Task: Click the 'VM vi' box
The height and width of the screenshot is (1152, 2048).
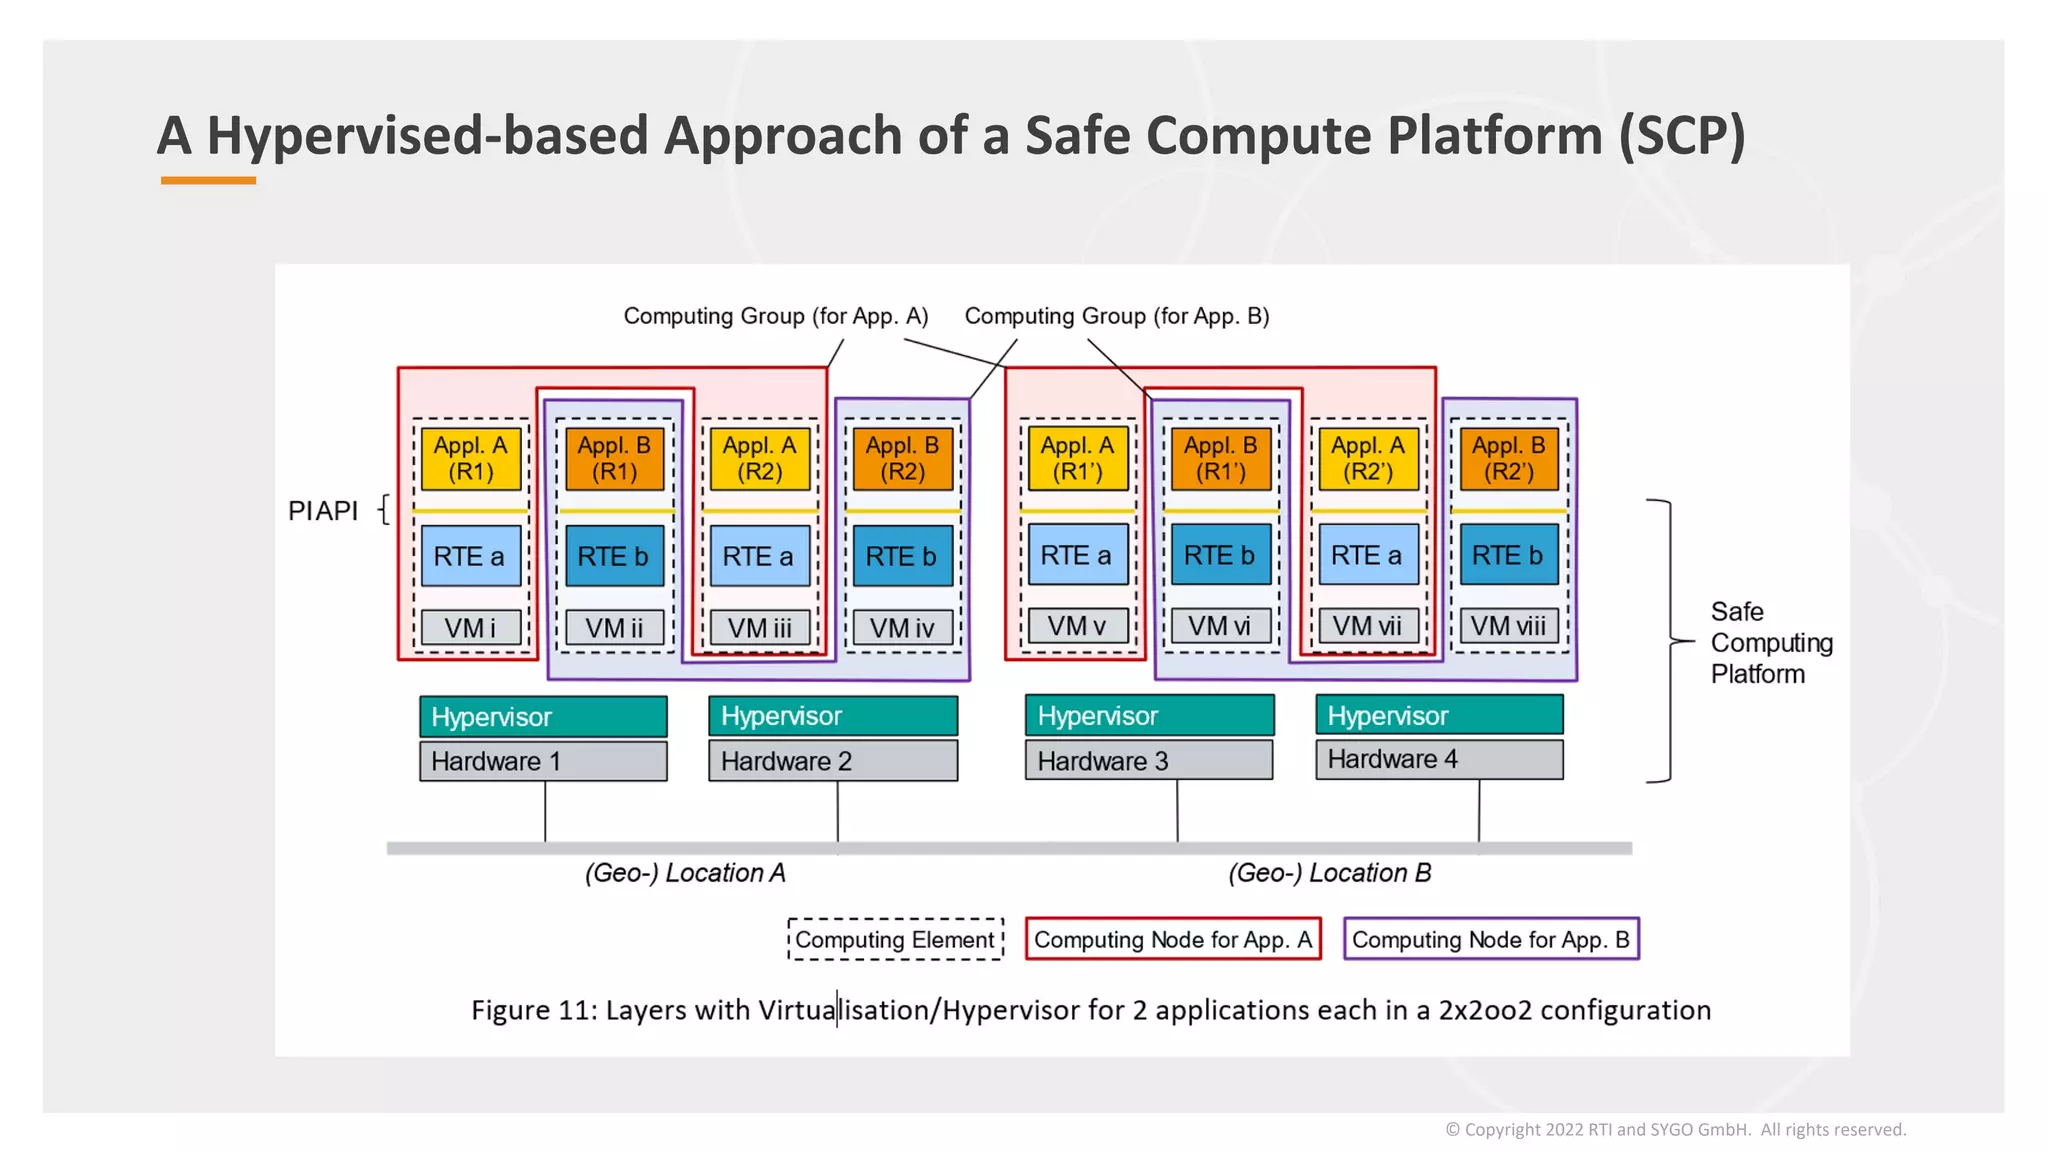Action: (x=1221, y=626)
